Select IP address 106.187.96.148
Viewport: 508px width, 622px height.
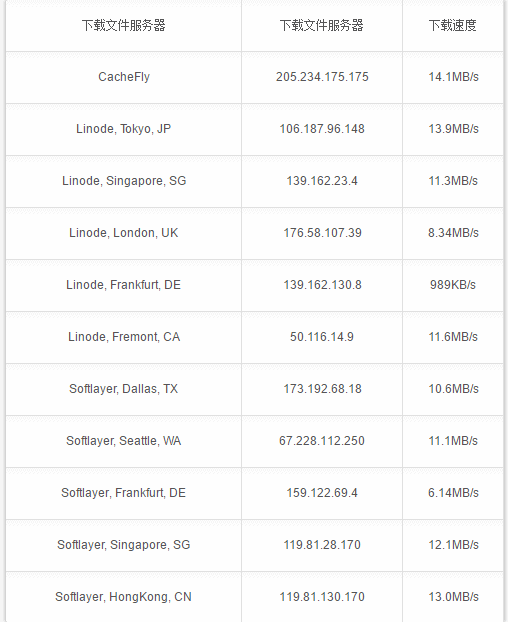[x=322, y=129]
